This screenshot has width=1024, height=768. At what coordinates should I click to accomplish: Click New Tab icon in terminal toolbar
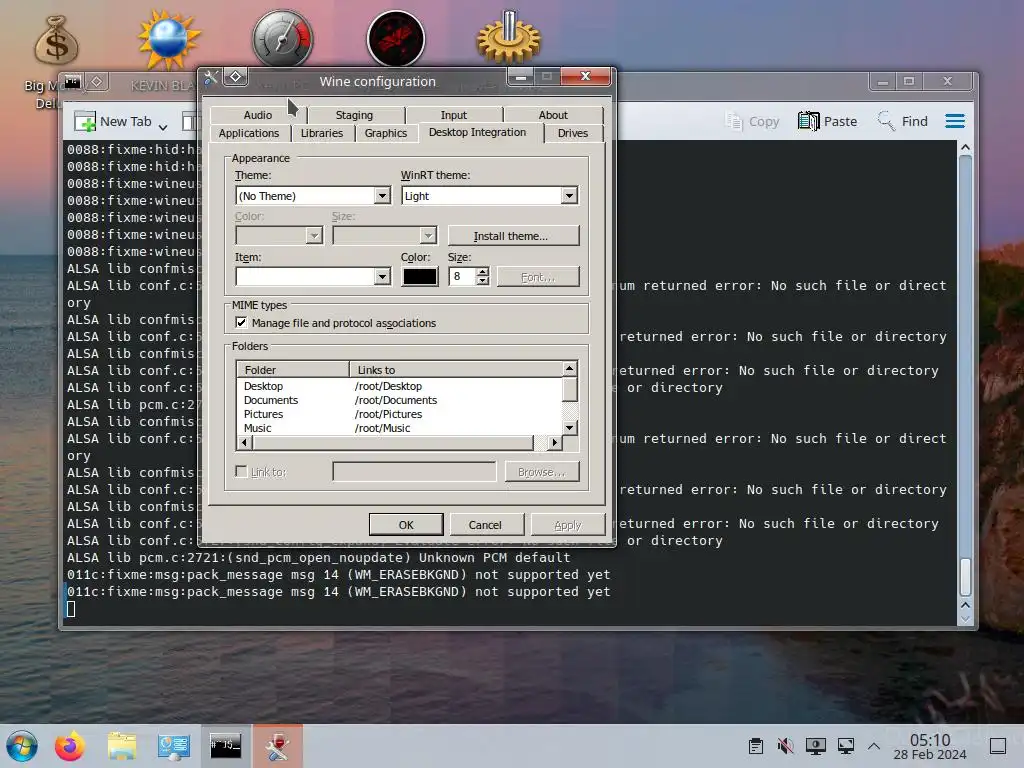(85, 121)
